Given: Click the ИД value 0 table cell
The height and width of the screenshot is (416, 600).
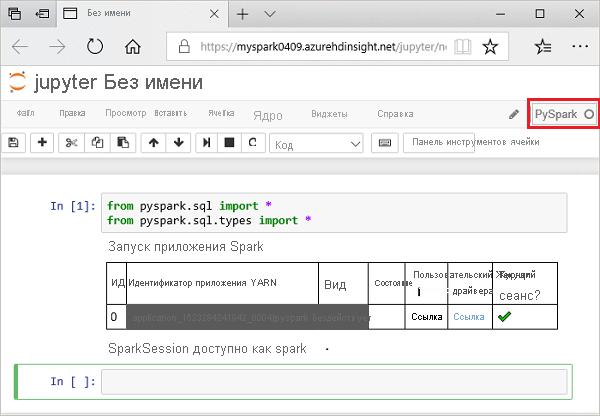Looking at the screenshot, I should [x=114, y=317].
